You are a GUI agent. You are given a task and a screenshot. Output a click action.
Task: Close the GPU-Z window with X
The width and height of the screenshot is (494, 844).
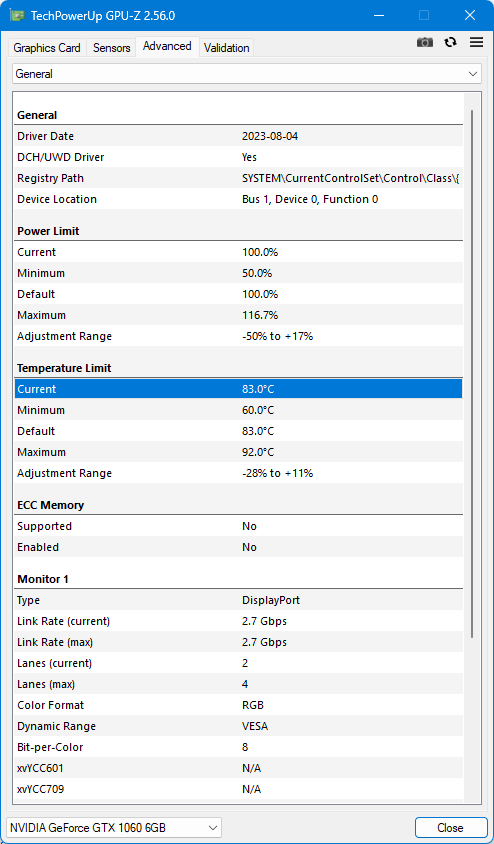coord(469,16)
